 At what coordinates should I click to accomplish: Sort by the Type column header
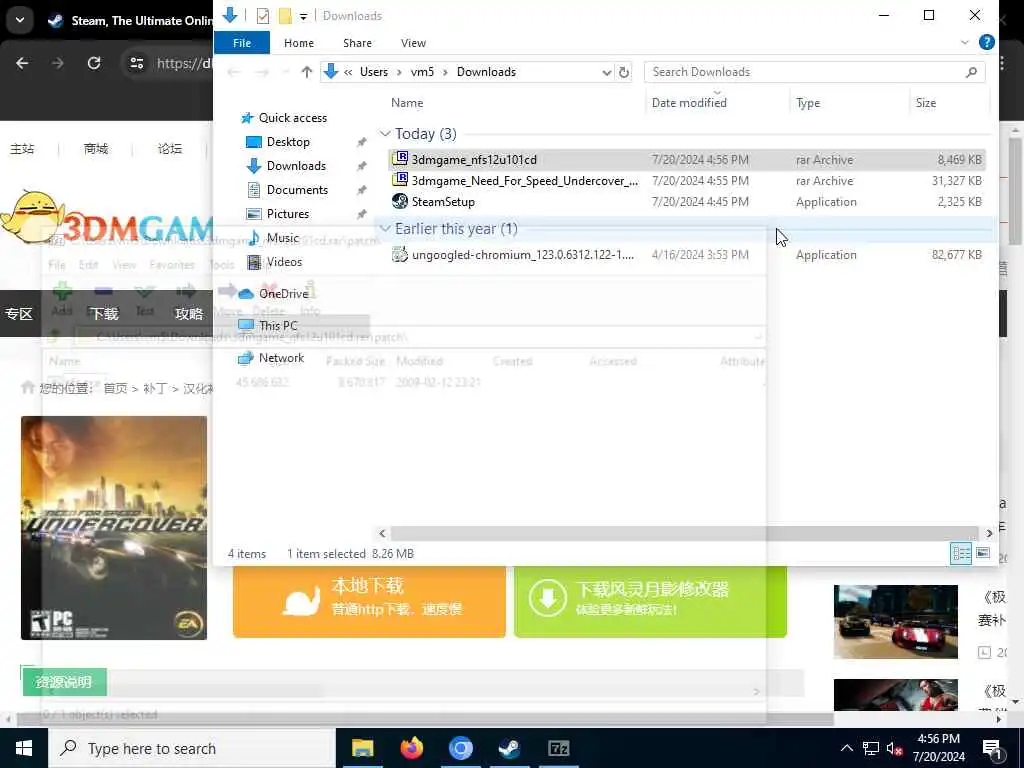(x=808, y=103)
